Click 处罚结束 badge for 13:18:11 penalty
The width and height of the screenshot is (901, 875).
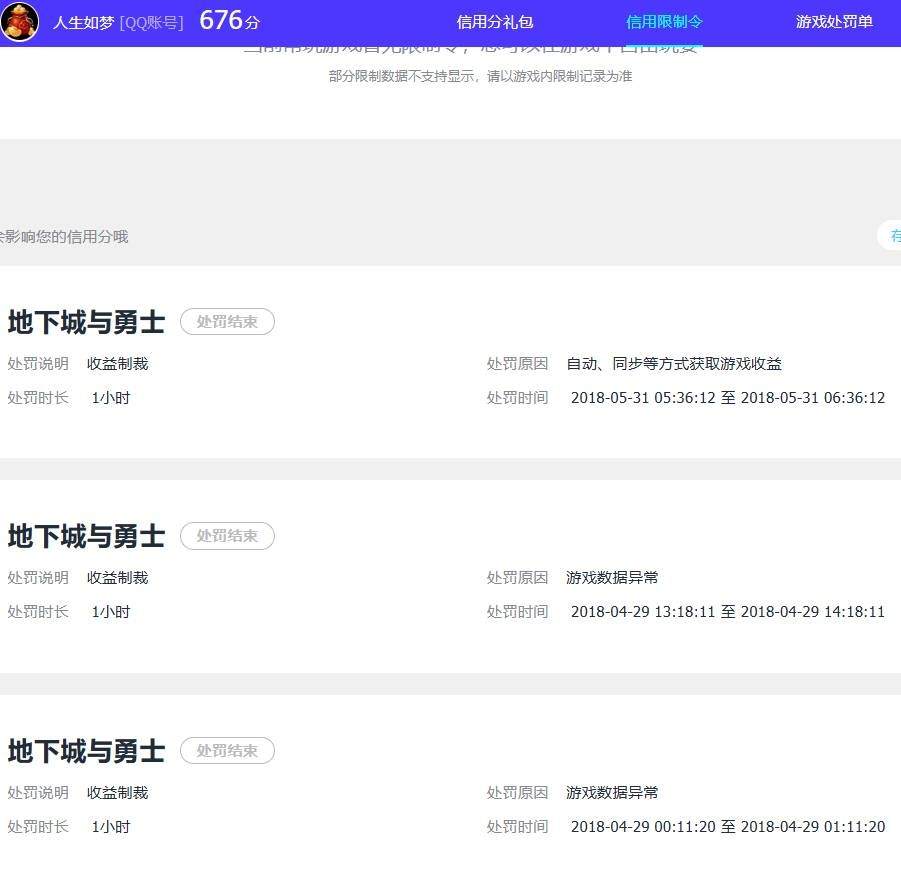[x=228, y=536]
